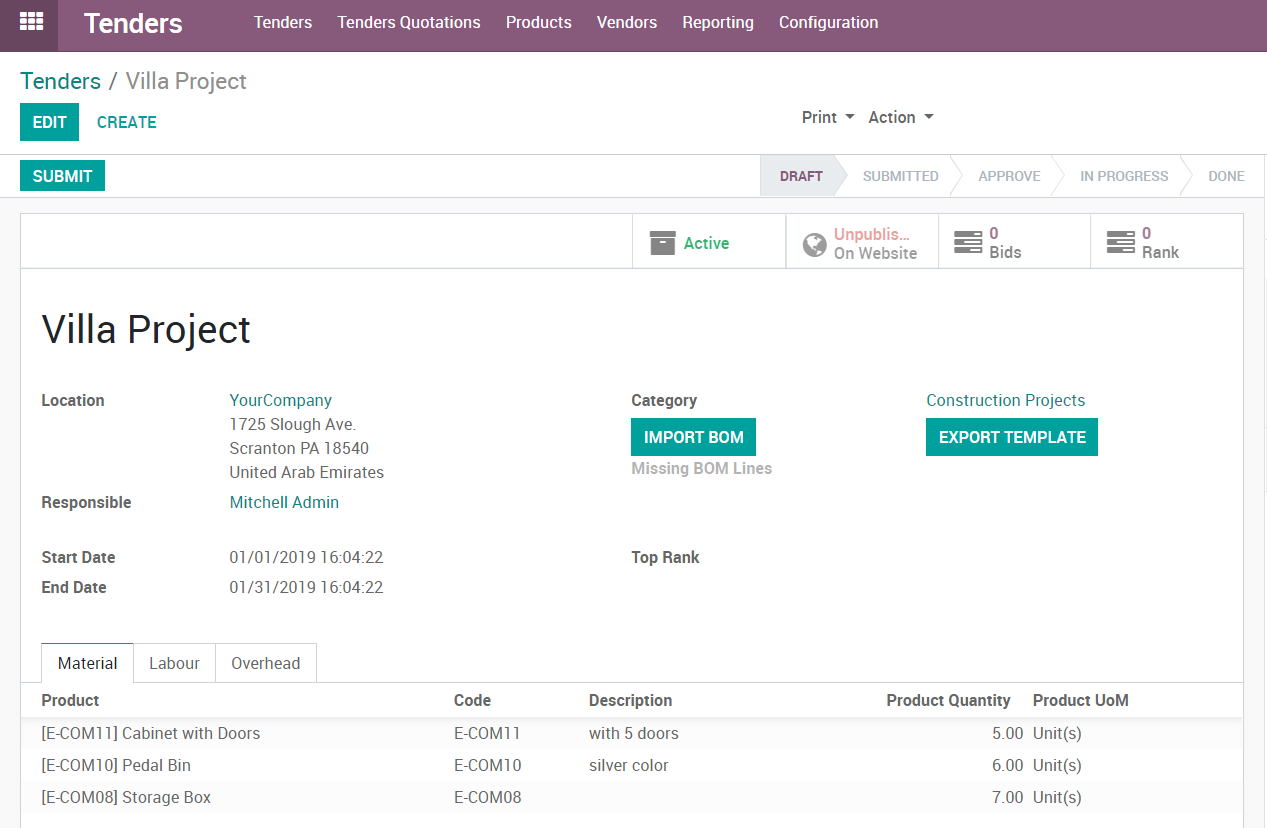Image resolution: width=1267 pixels, height=828 pixels.
Task: Open the Bids stat icon
Action: (x=968, y=243)
